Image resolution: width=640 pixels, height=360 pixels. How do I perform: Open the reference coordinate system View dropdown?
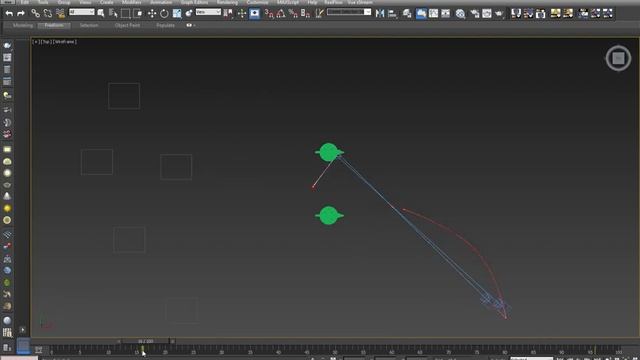(x=208, y=12)
